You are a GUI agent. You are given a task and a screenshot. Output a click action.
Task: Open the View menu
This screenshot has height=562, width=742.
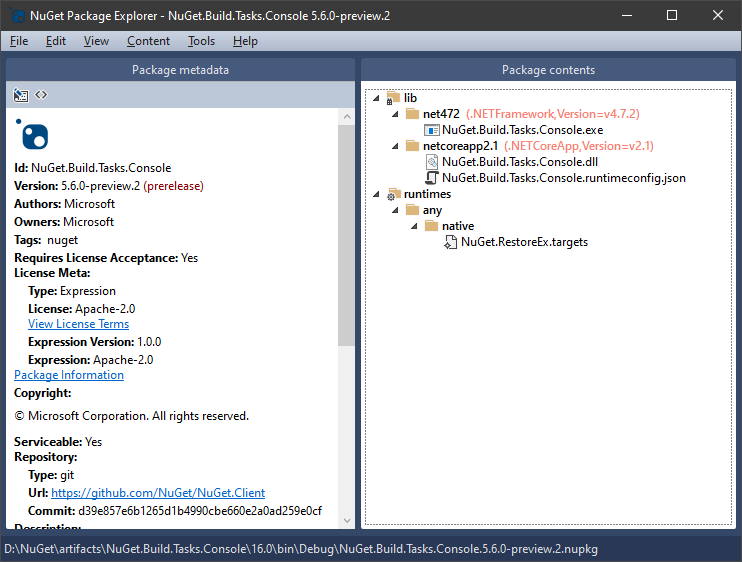tap(96, 41)
